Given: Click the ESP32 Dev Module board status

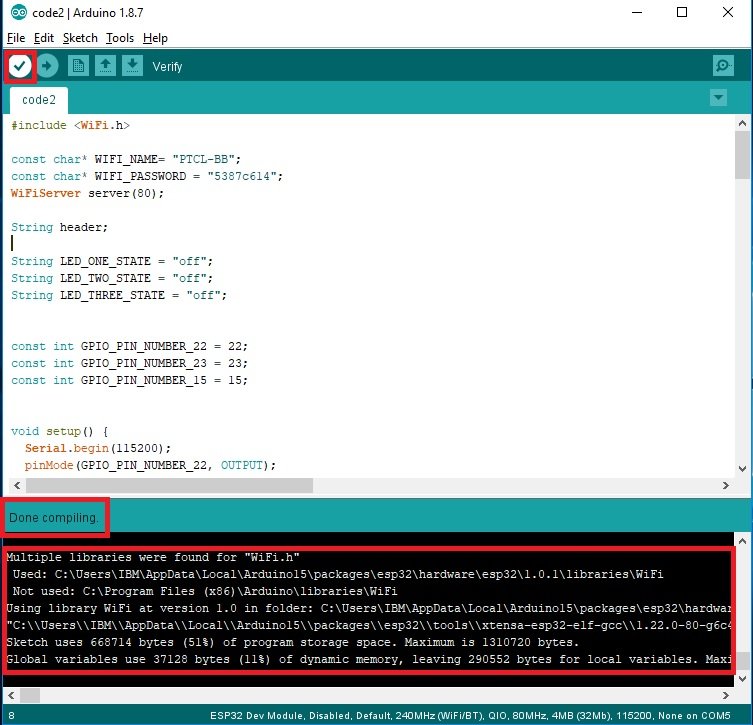Looking at the screenshot, I should [x=470, y=715].
